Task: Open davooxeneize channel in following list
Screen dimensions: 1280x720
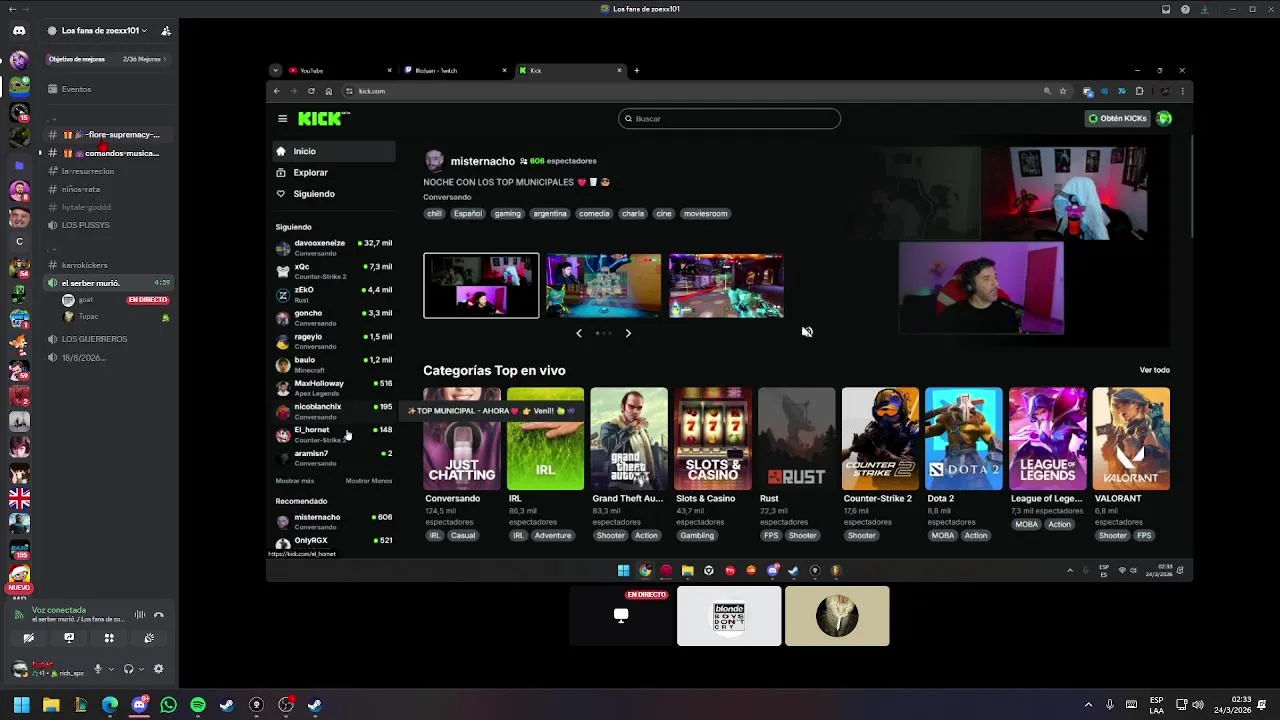Action: (x=334, y=248)
